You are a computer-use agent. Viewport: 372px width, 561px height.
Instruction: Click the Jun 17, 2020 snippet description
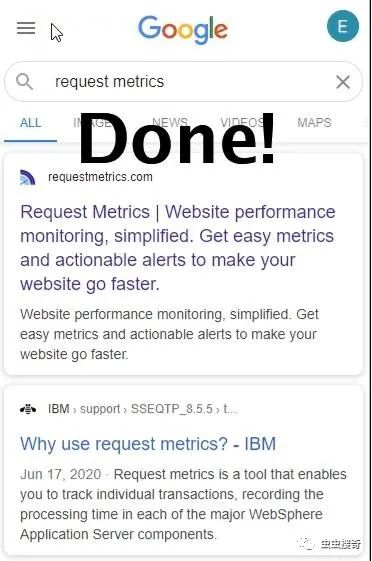coord(183,504)
